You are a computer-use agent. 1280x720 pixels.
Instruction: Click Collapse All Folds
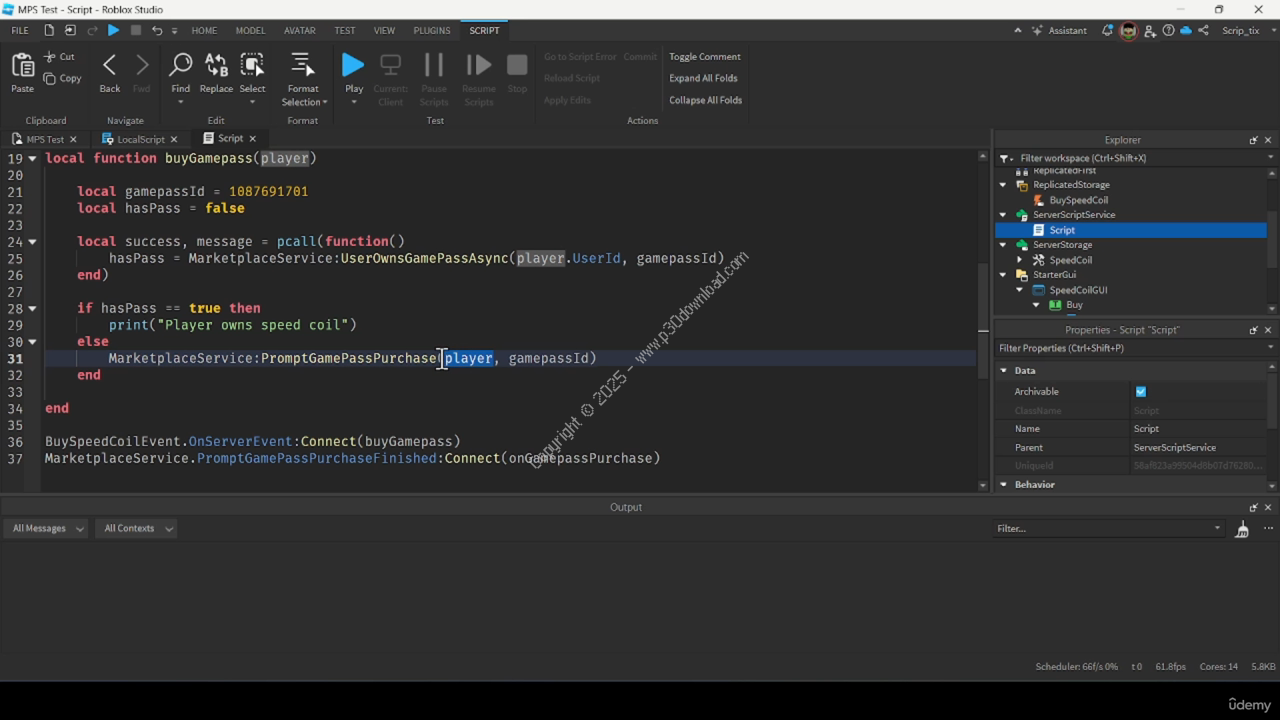705,100
